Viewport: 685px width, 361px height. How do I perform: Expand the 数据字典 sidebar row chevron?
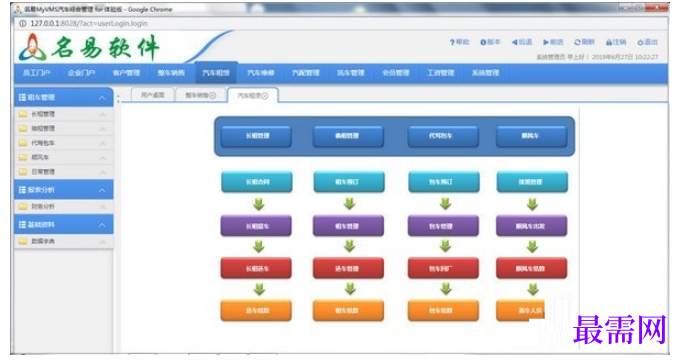tap(103, 242)
